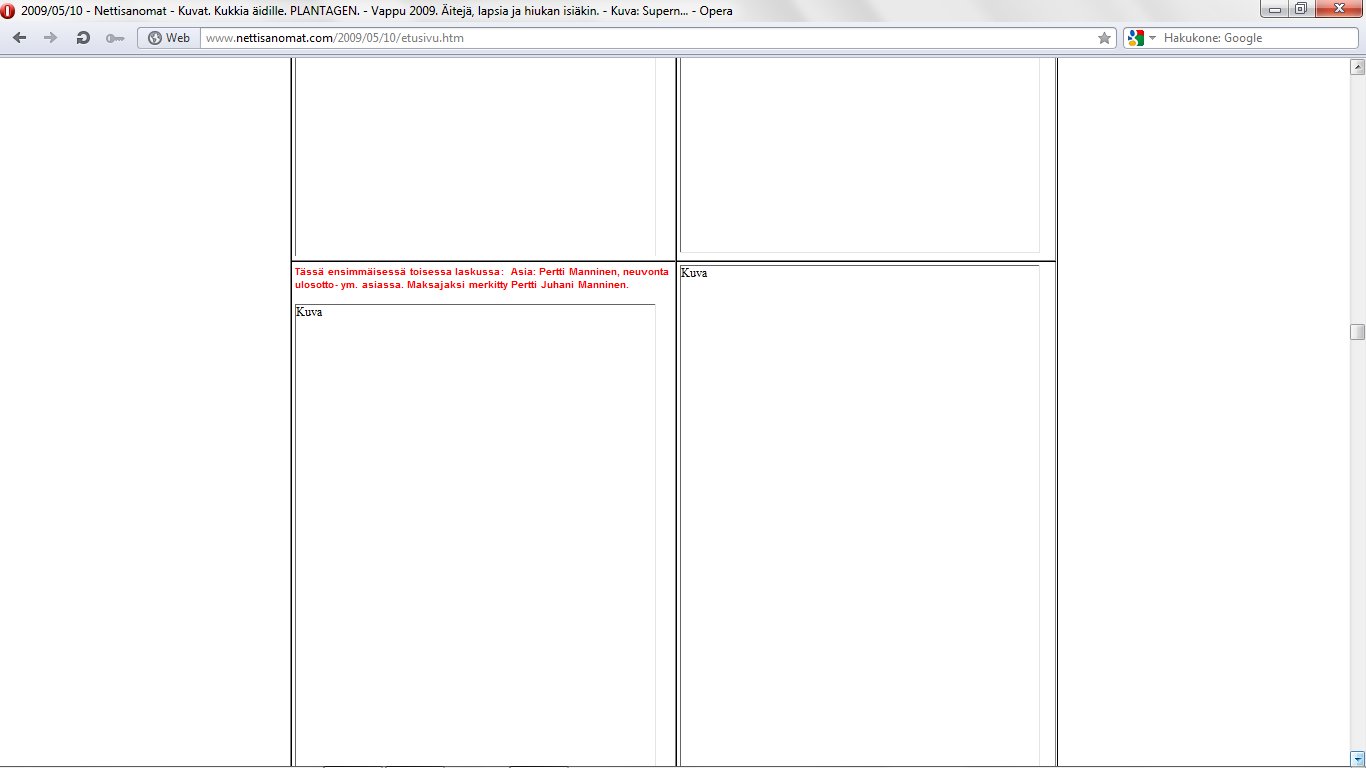Reload the current page
The height and width of the screenshot is (768, 1366).
(83, 38)
